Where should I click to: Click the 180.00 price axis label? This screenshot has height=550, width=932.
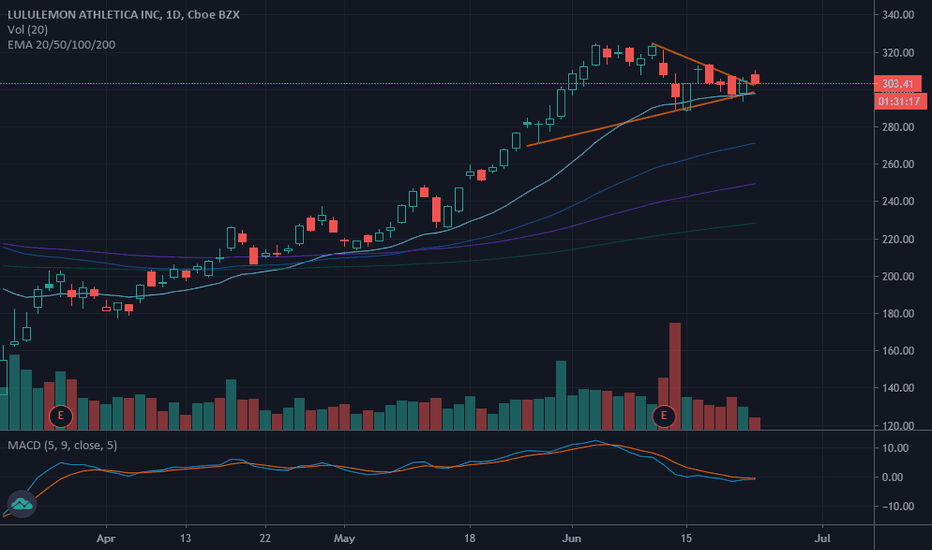pos(898,313)
